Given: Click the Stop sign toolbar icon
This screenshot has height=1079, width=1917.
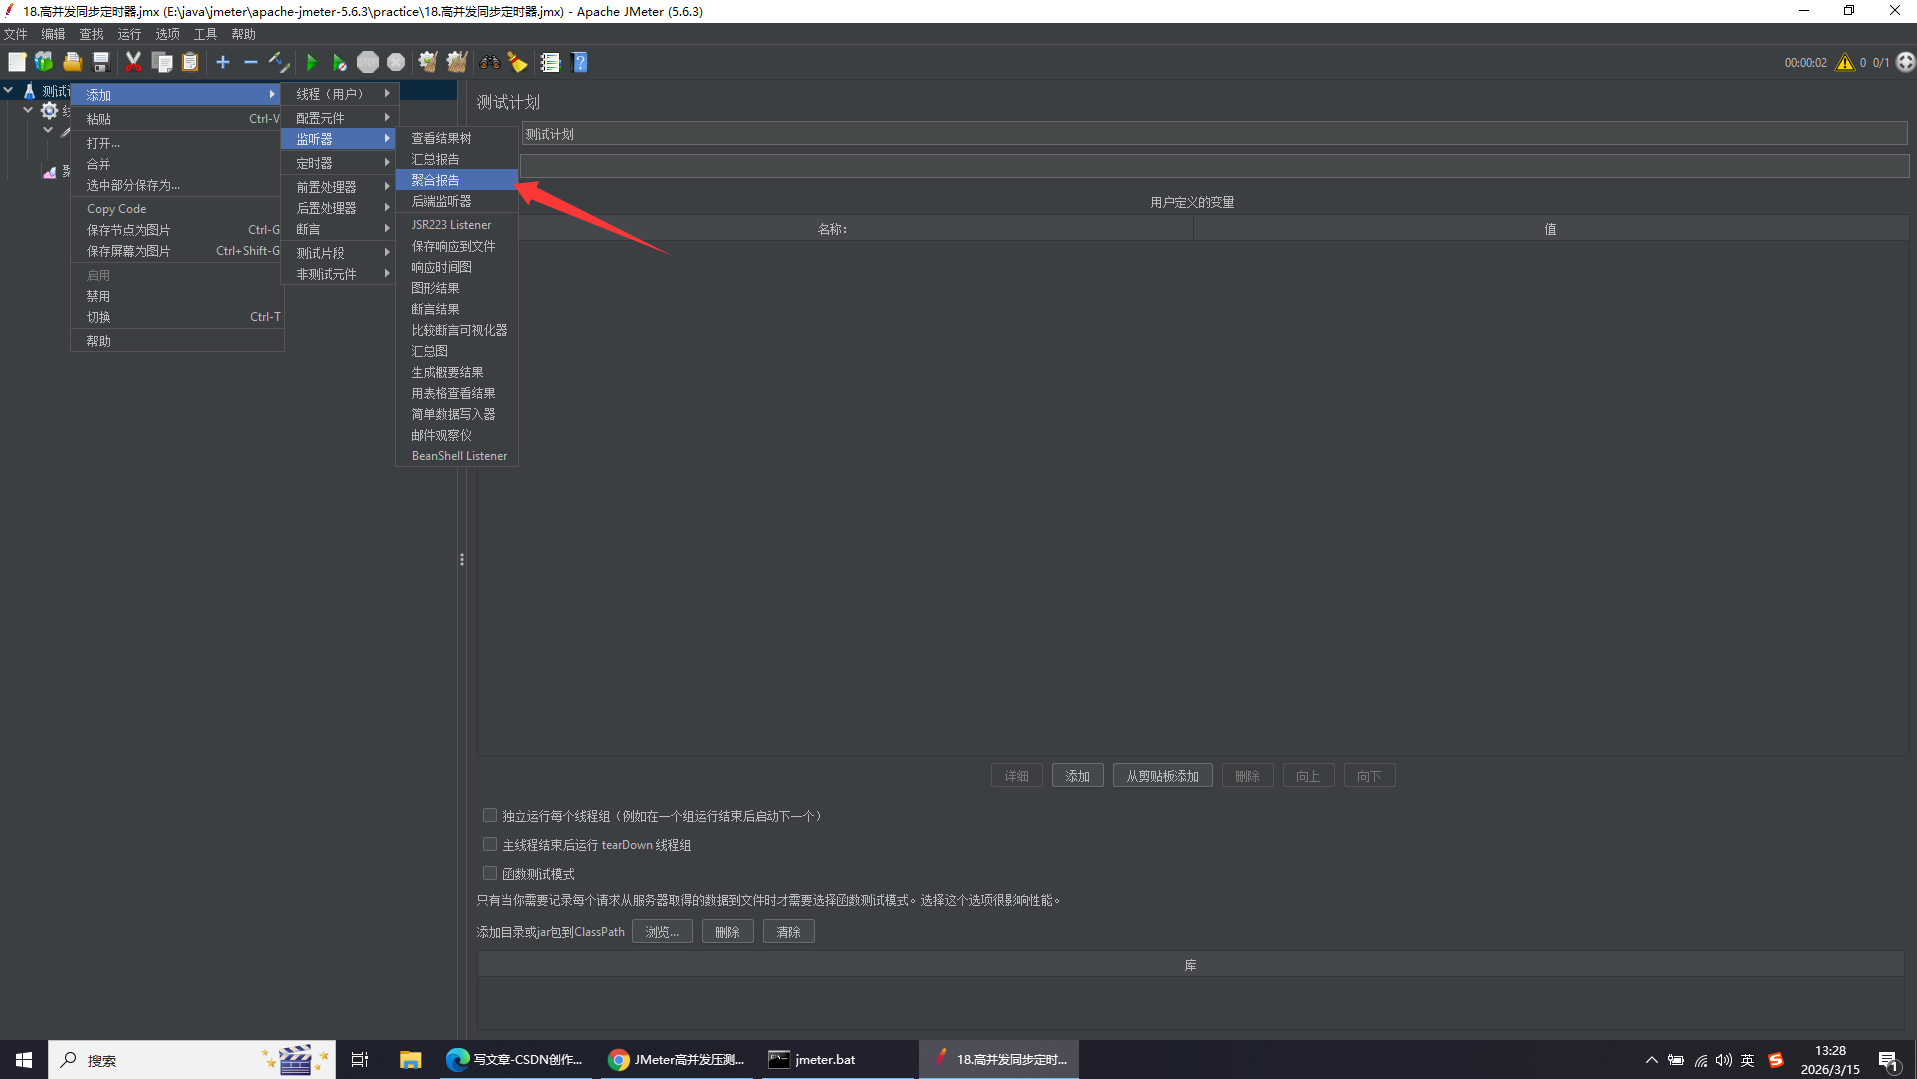Looking at the screenshot, I should (368, 62).
